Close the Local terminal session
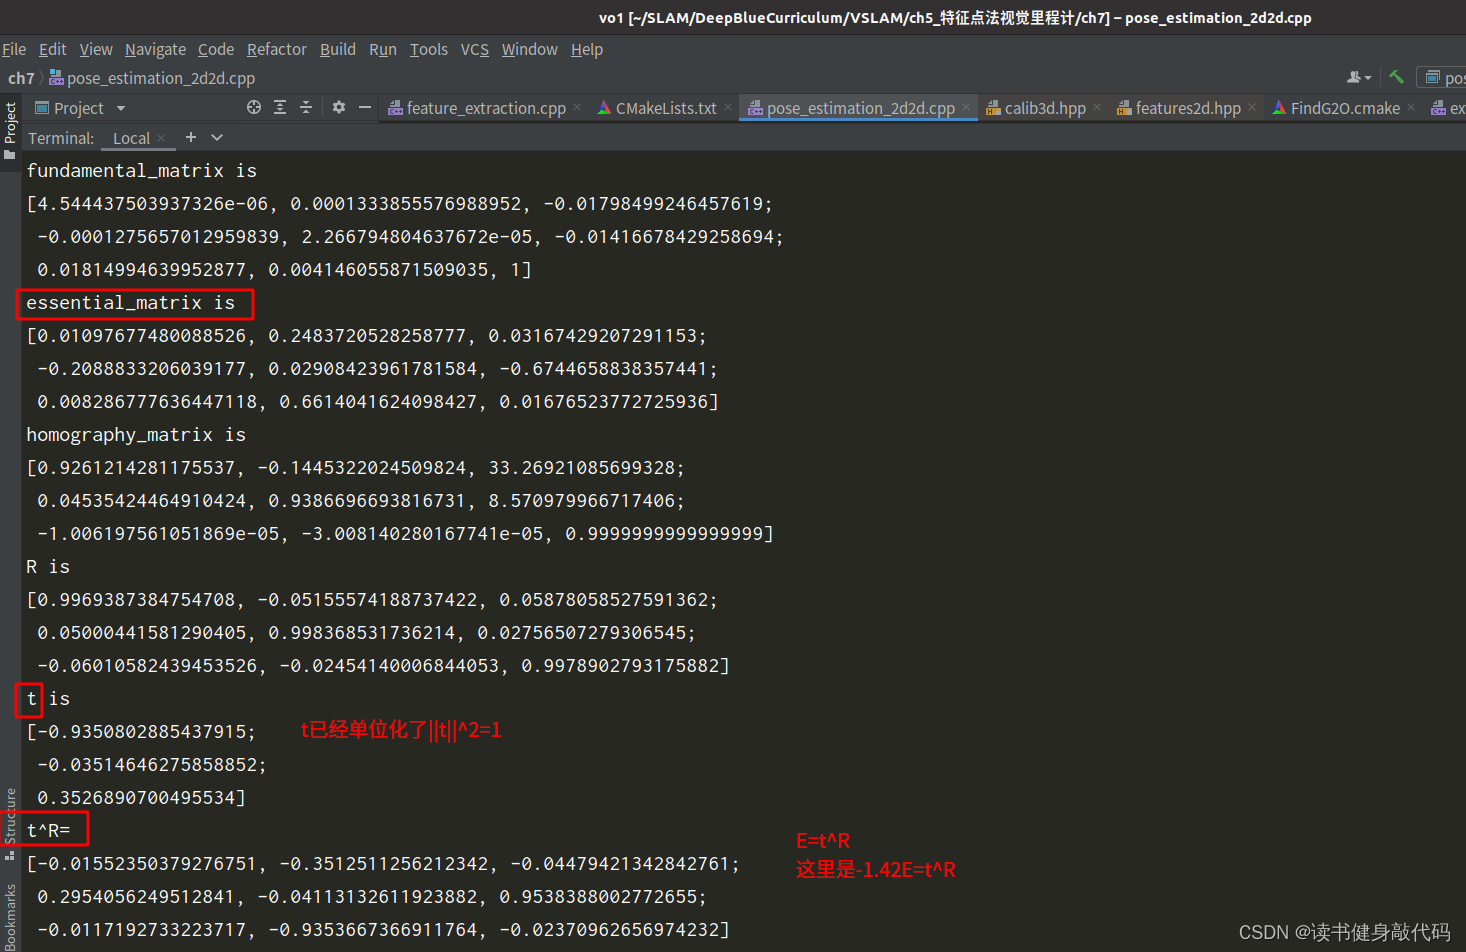Screen dimensions: 1466x952 click(x=161, y=138)
